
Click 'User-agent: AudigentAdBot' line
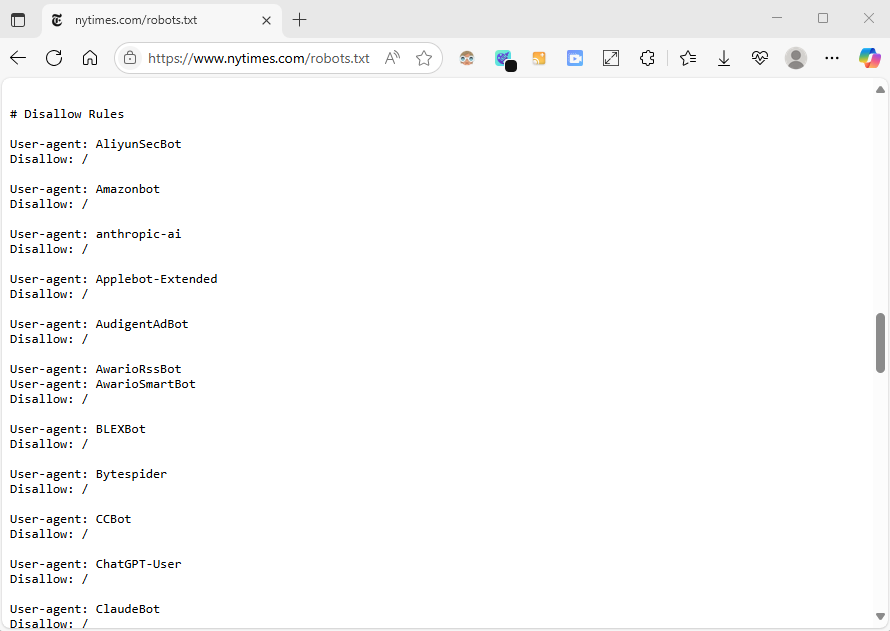[x=99, y=324]
